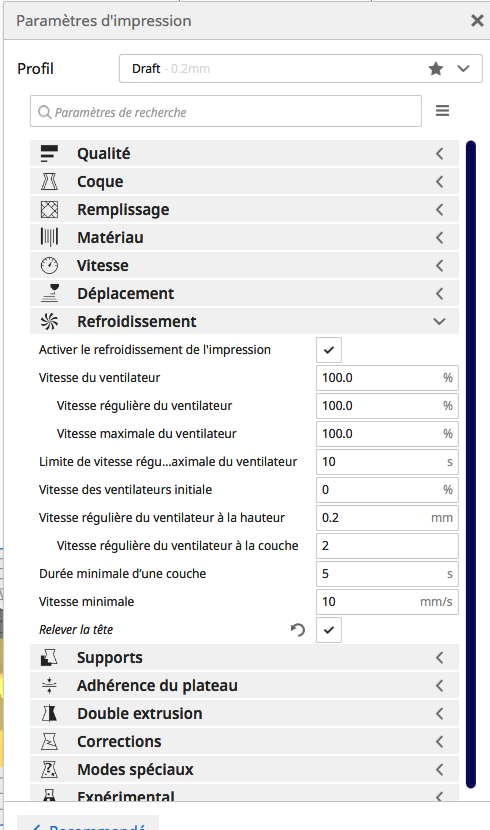Expand the Matériau section chevron
This screenshot has height=830, width=490.
click(440, 238)
